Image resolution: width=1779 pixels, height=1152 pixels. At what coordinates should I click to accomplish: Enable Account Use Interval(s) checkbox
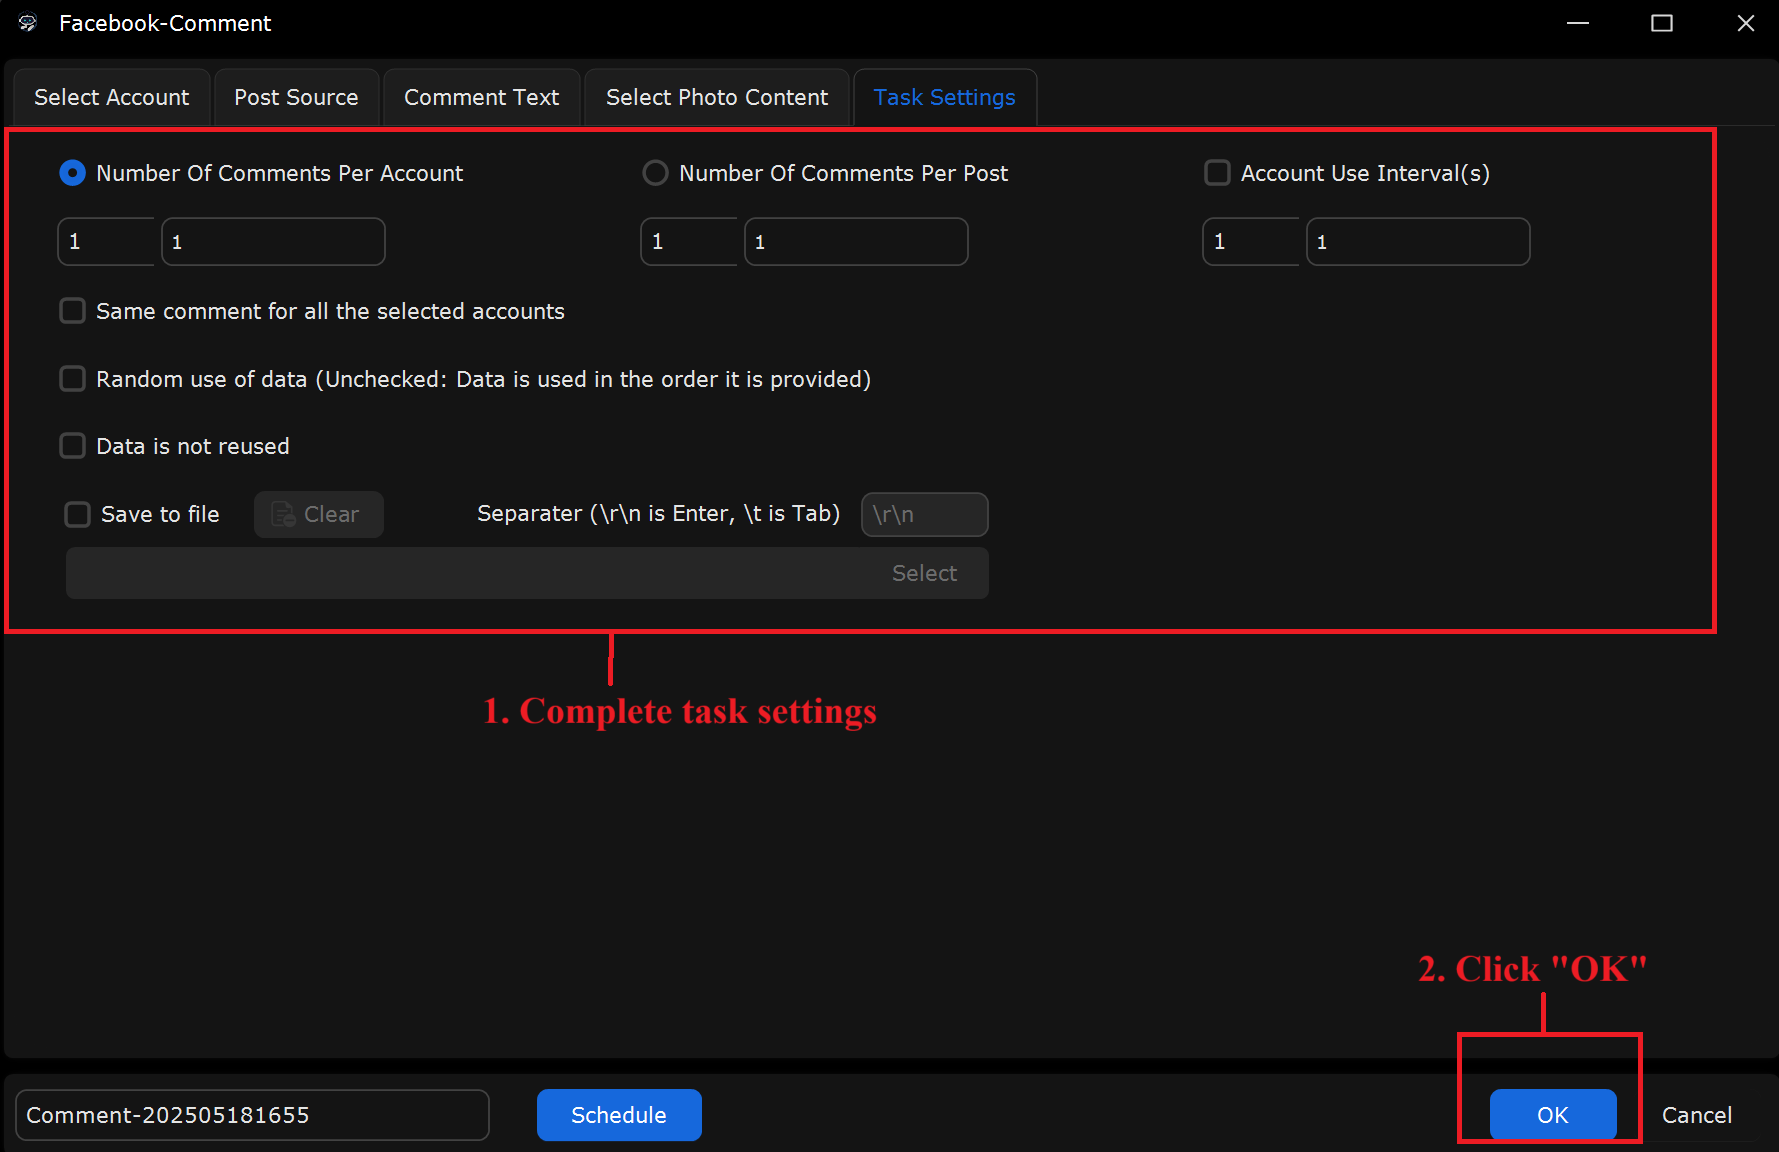(1217, 173)
